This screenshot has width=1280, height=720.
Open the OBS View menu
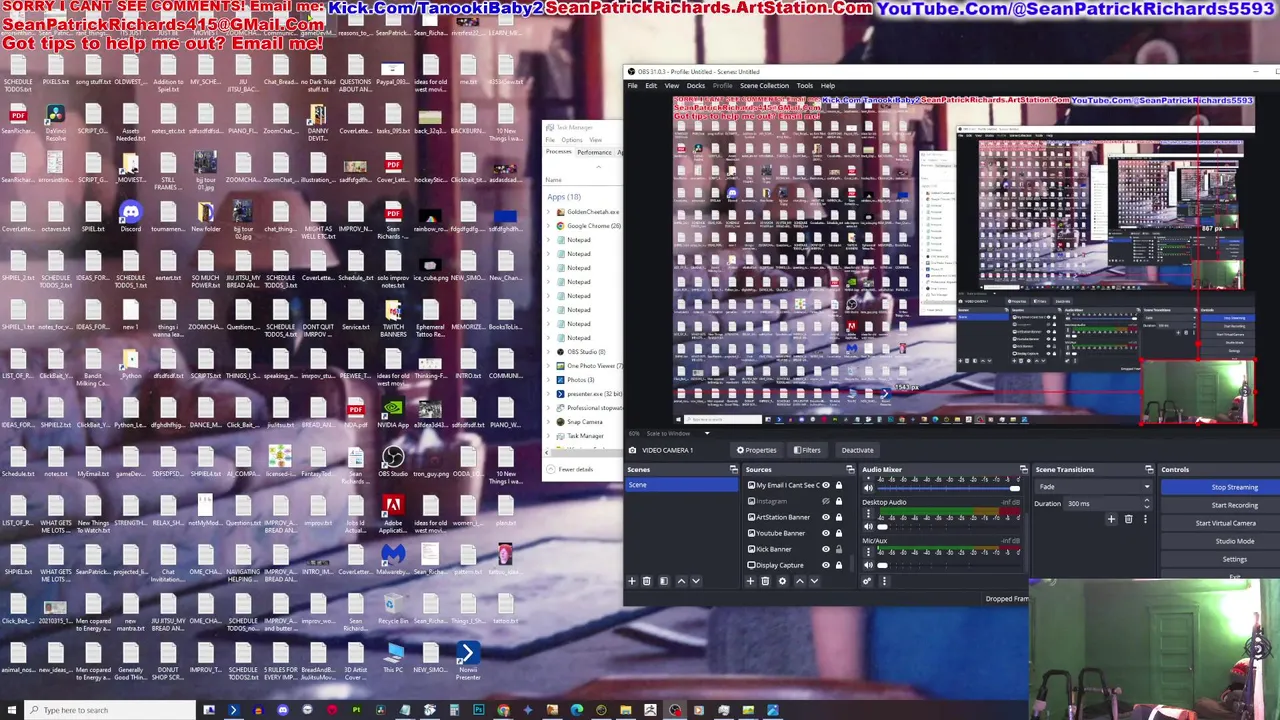click(672, 86)
